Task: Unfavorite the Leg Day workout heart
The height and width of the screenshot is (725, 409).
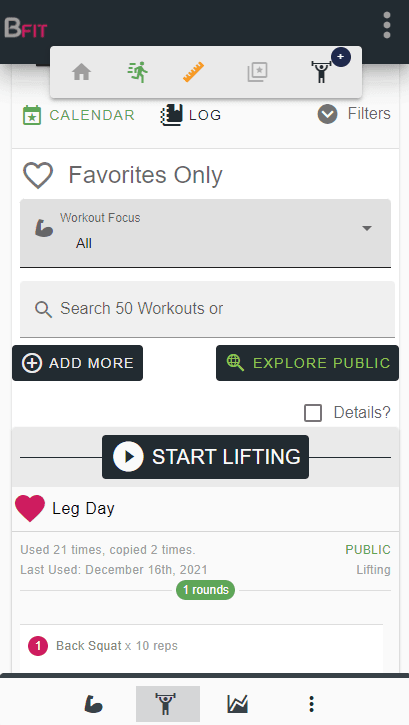Action: click(x=30, y=508)
